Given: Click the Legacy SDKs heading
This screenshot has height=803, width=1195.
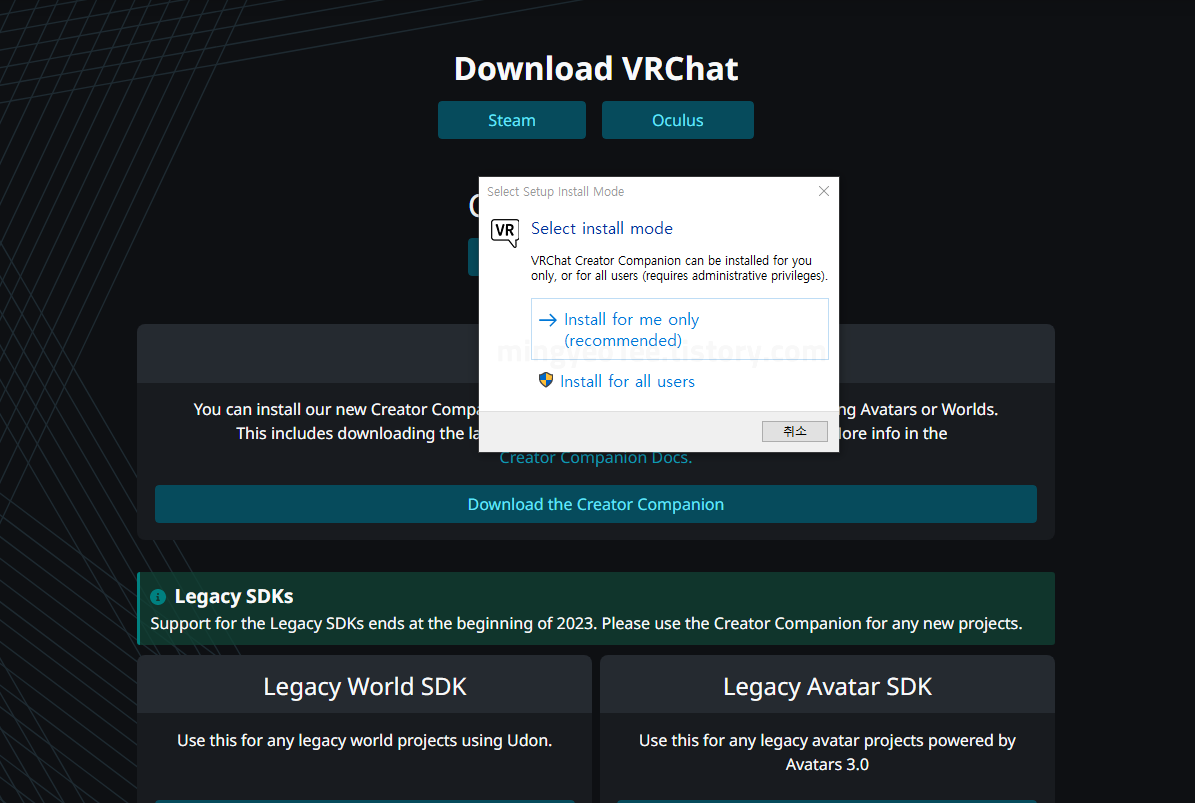Looking at the screenshot, I should click(x=233, y=596).
